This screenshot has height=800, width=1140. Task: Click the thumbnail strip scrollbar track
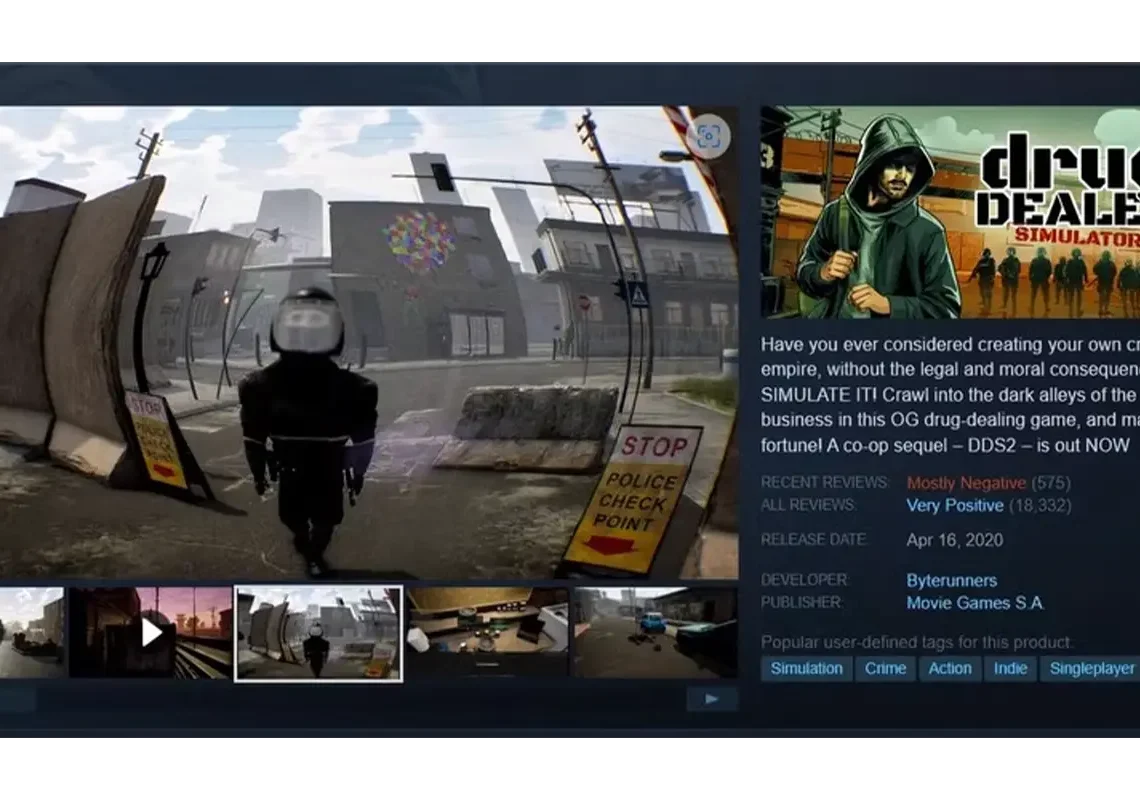pyautogui.click(x=361, y=699)
